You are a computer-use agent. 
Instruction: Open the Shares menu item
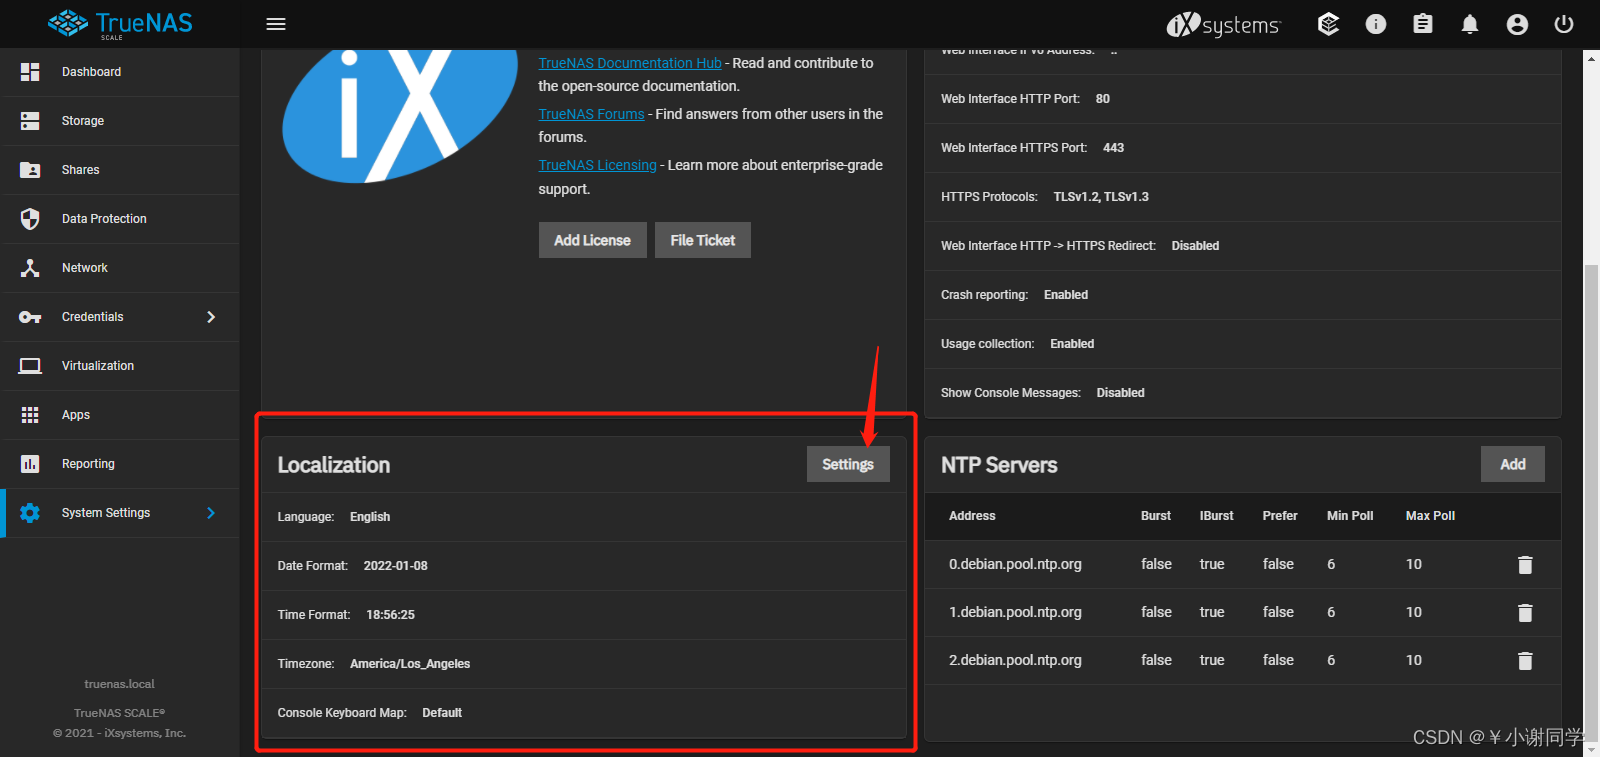point(120,170)
